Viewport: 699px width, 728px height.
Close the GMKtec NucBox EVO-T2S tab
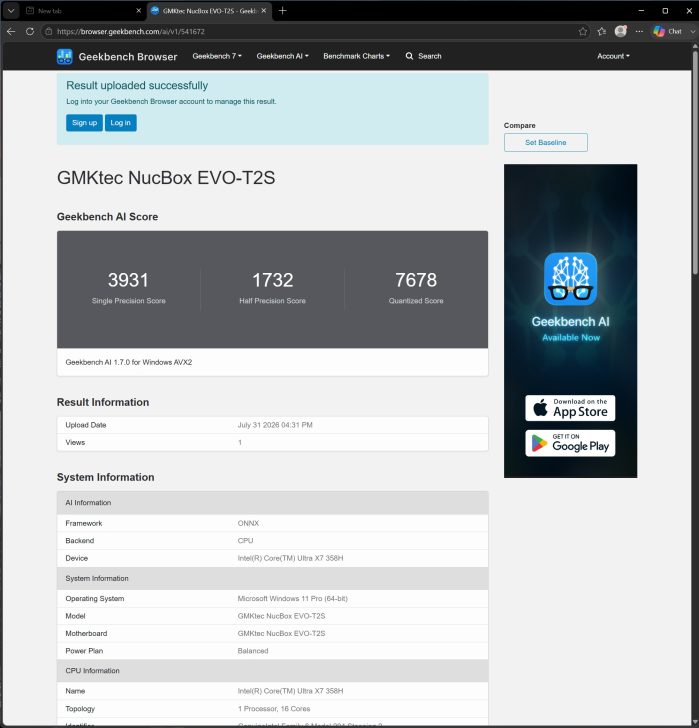click(264, 10)
